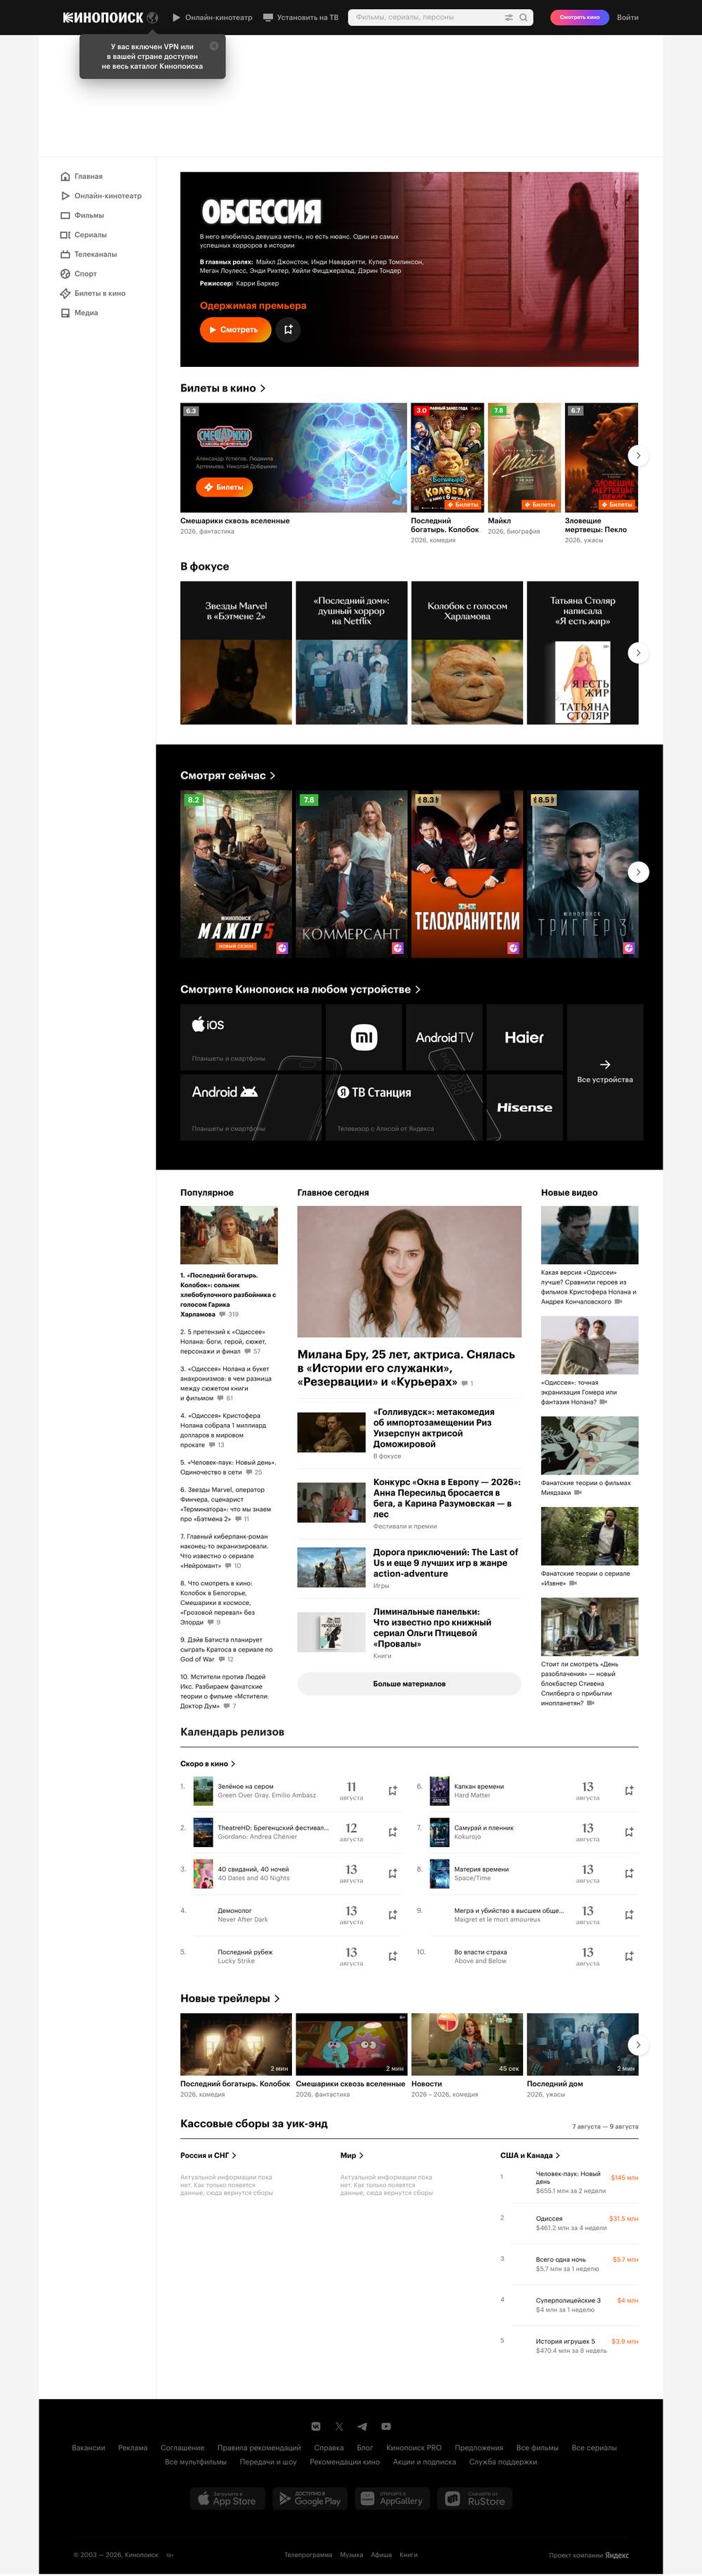The height and width of the screenshot is (2576, 702).
Task: Open Все устройства arrow tile
Action: pos(605,1072)
